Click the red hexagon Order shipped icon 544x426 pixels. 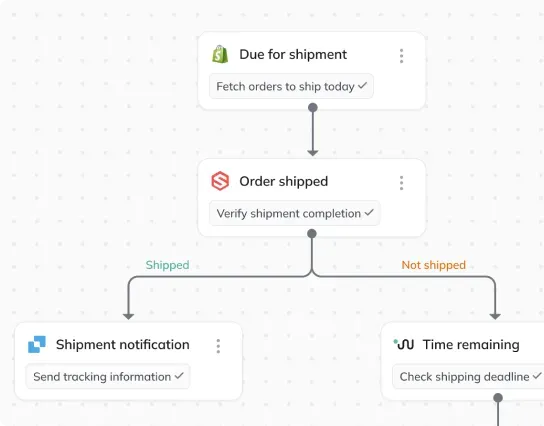pyautogui.click(x=220, y=181)
